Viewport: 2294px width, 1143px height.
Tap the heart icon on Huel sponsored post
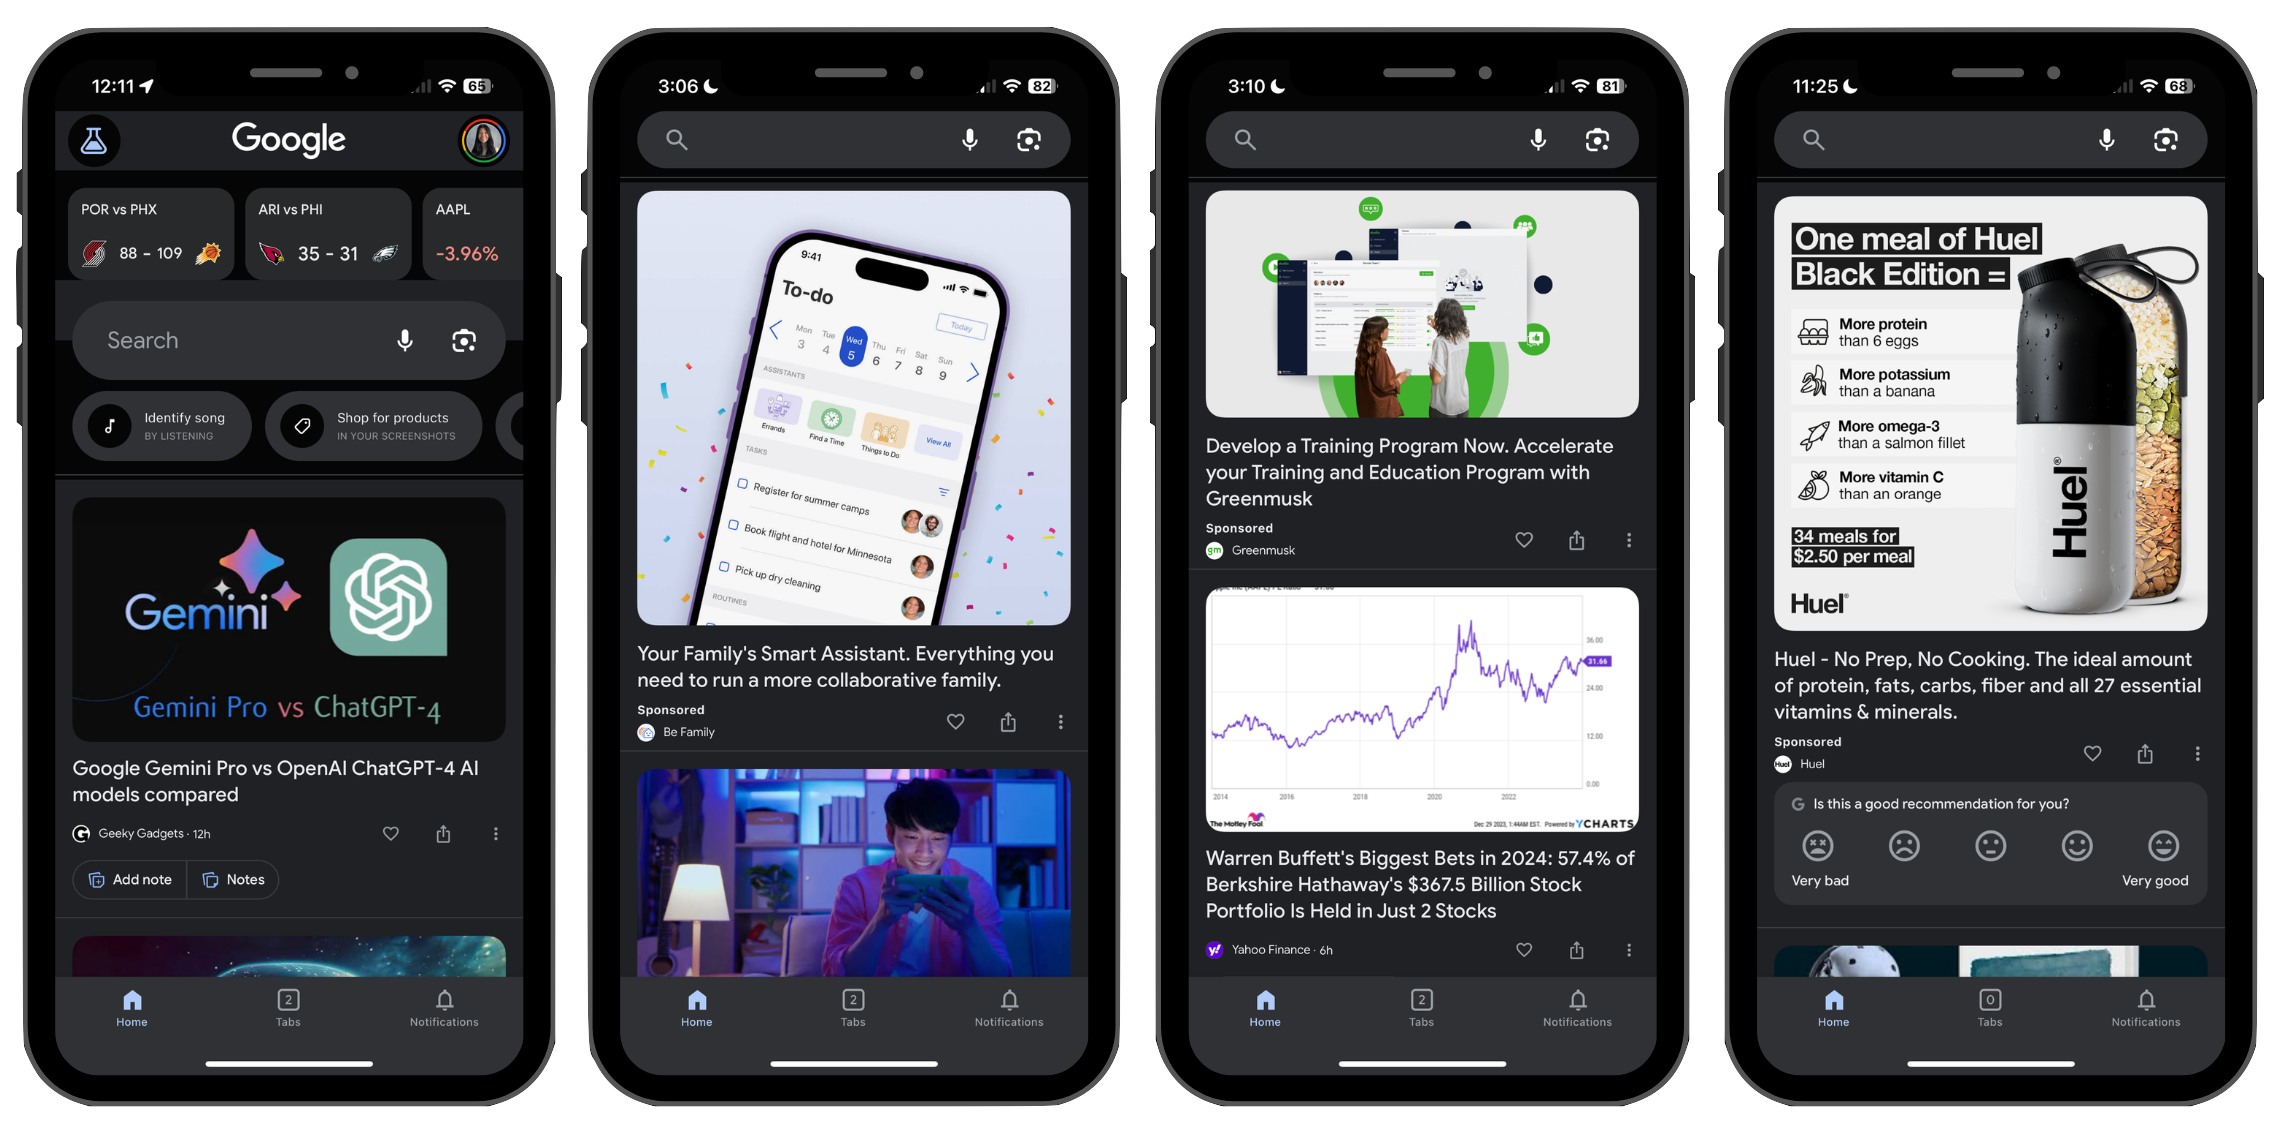pos(2094,754)
